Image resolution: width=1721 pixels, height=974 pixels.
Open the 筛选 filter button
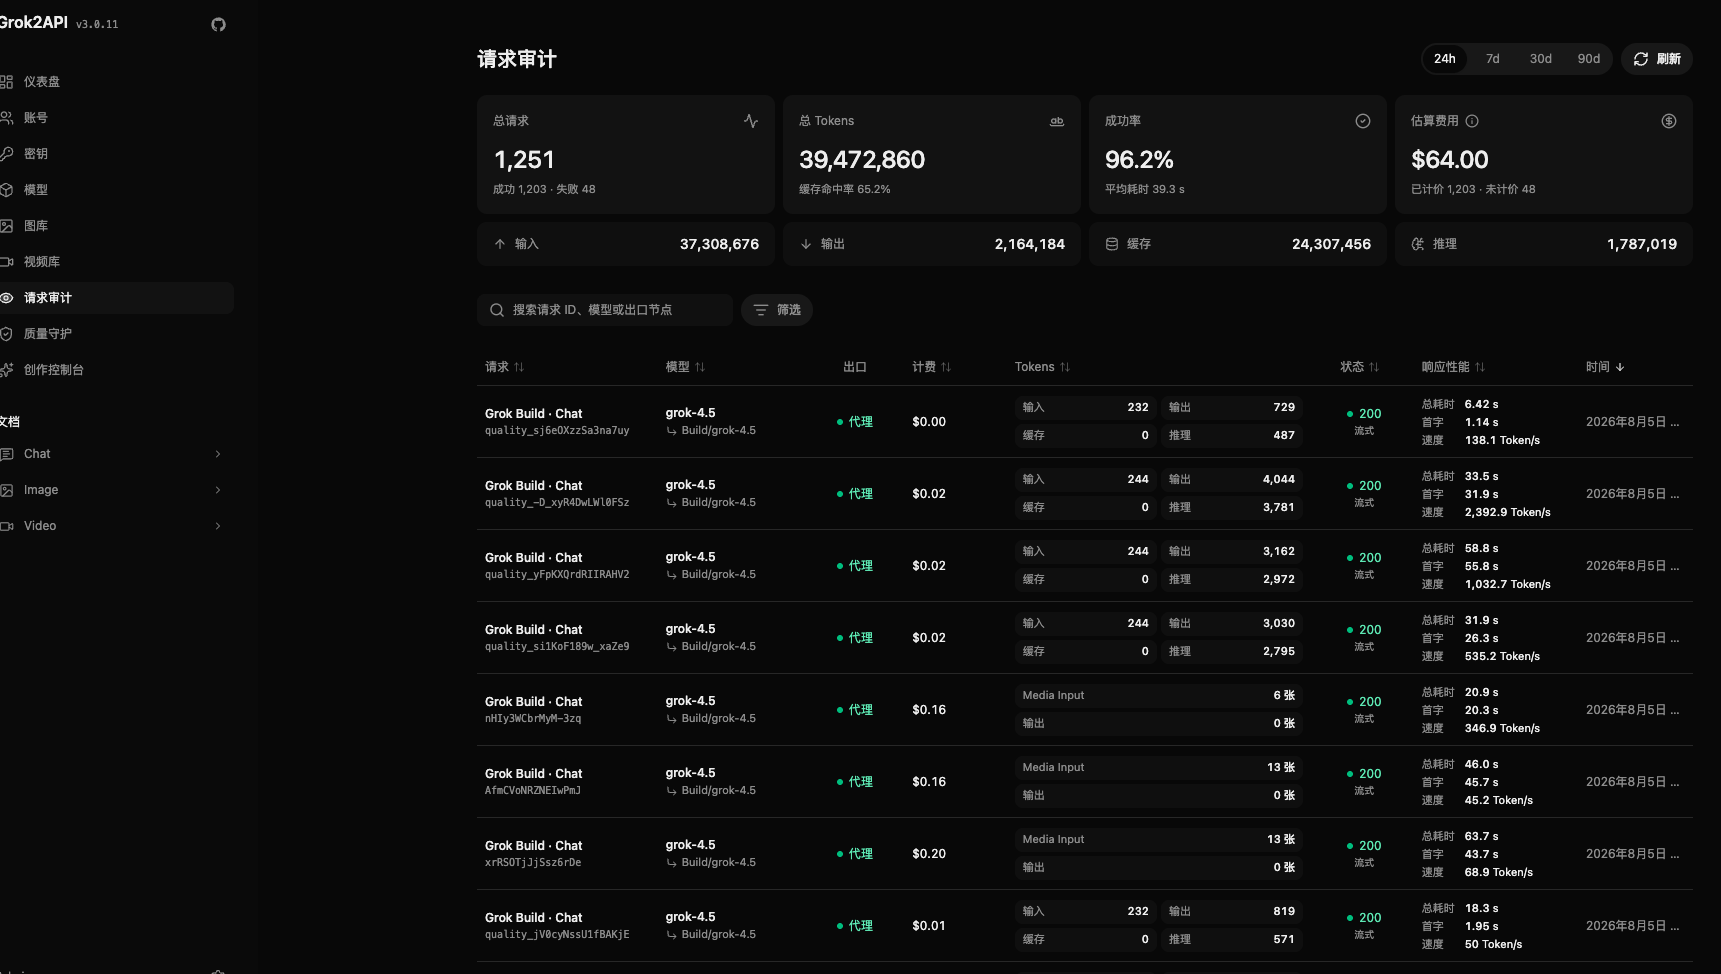point(777,310)
